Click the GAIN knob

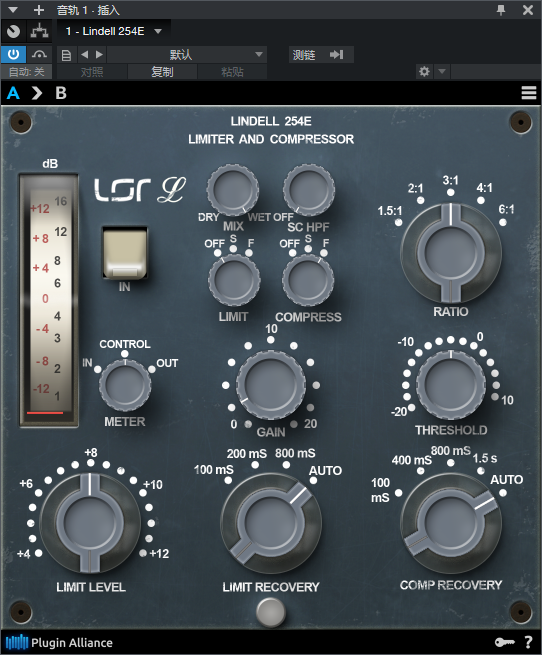(x=271, y=385)
